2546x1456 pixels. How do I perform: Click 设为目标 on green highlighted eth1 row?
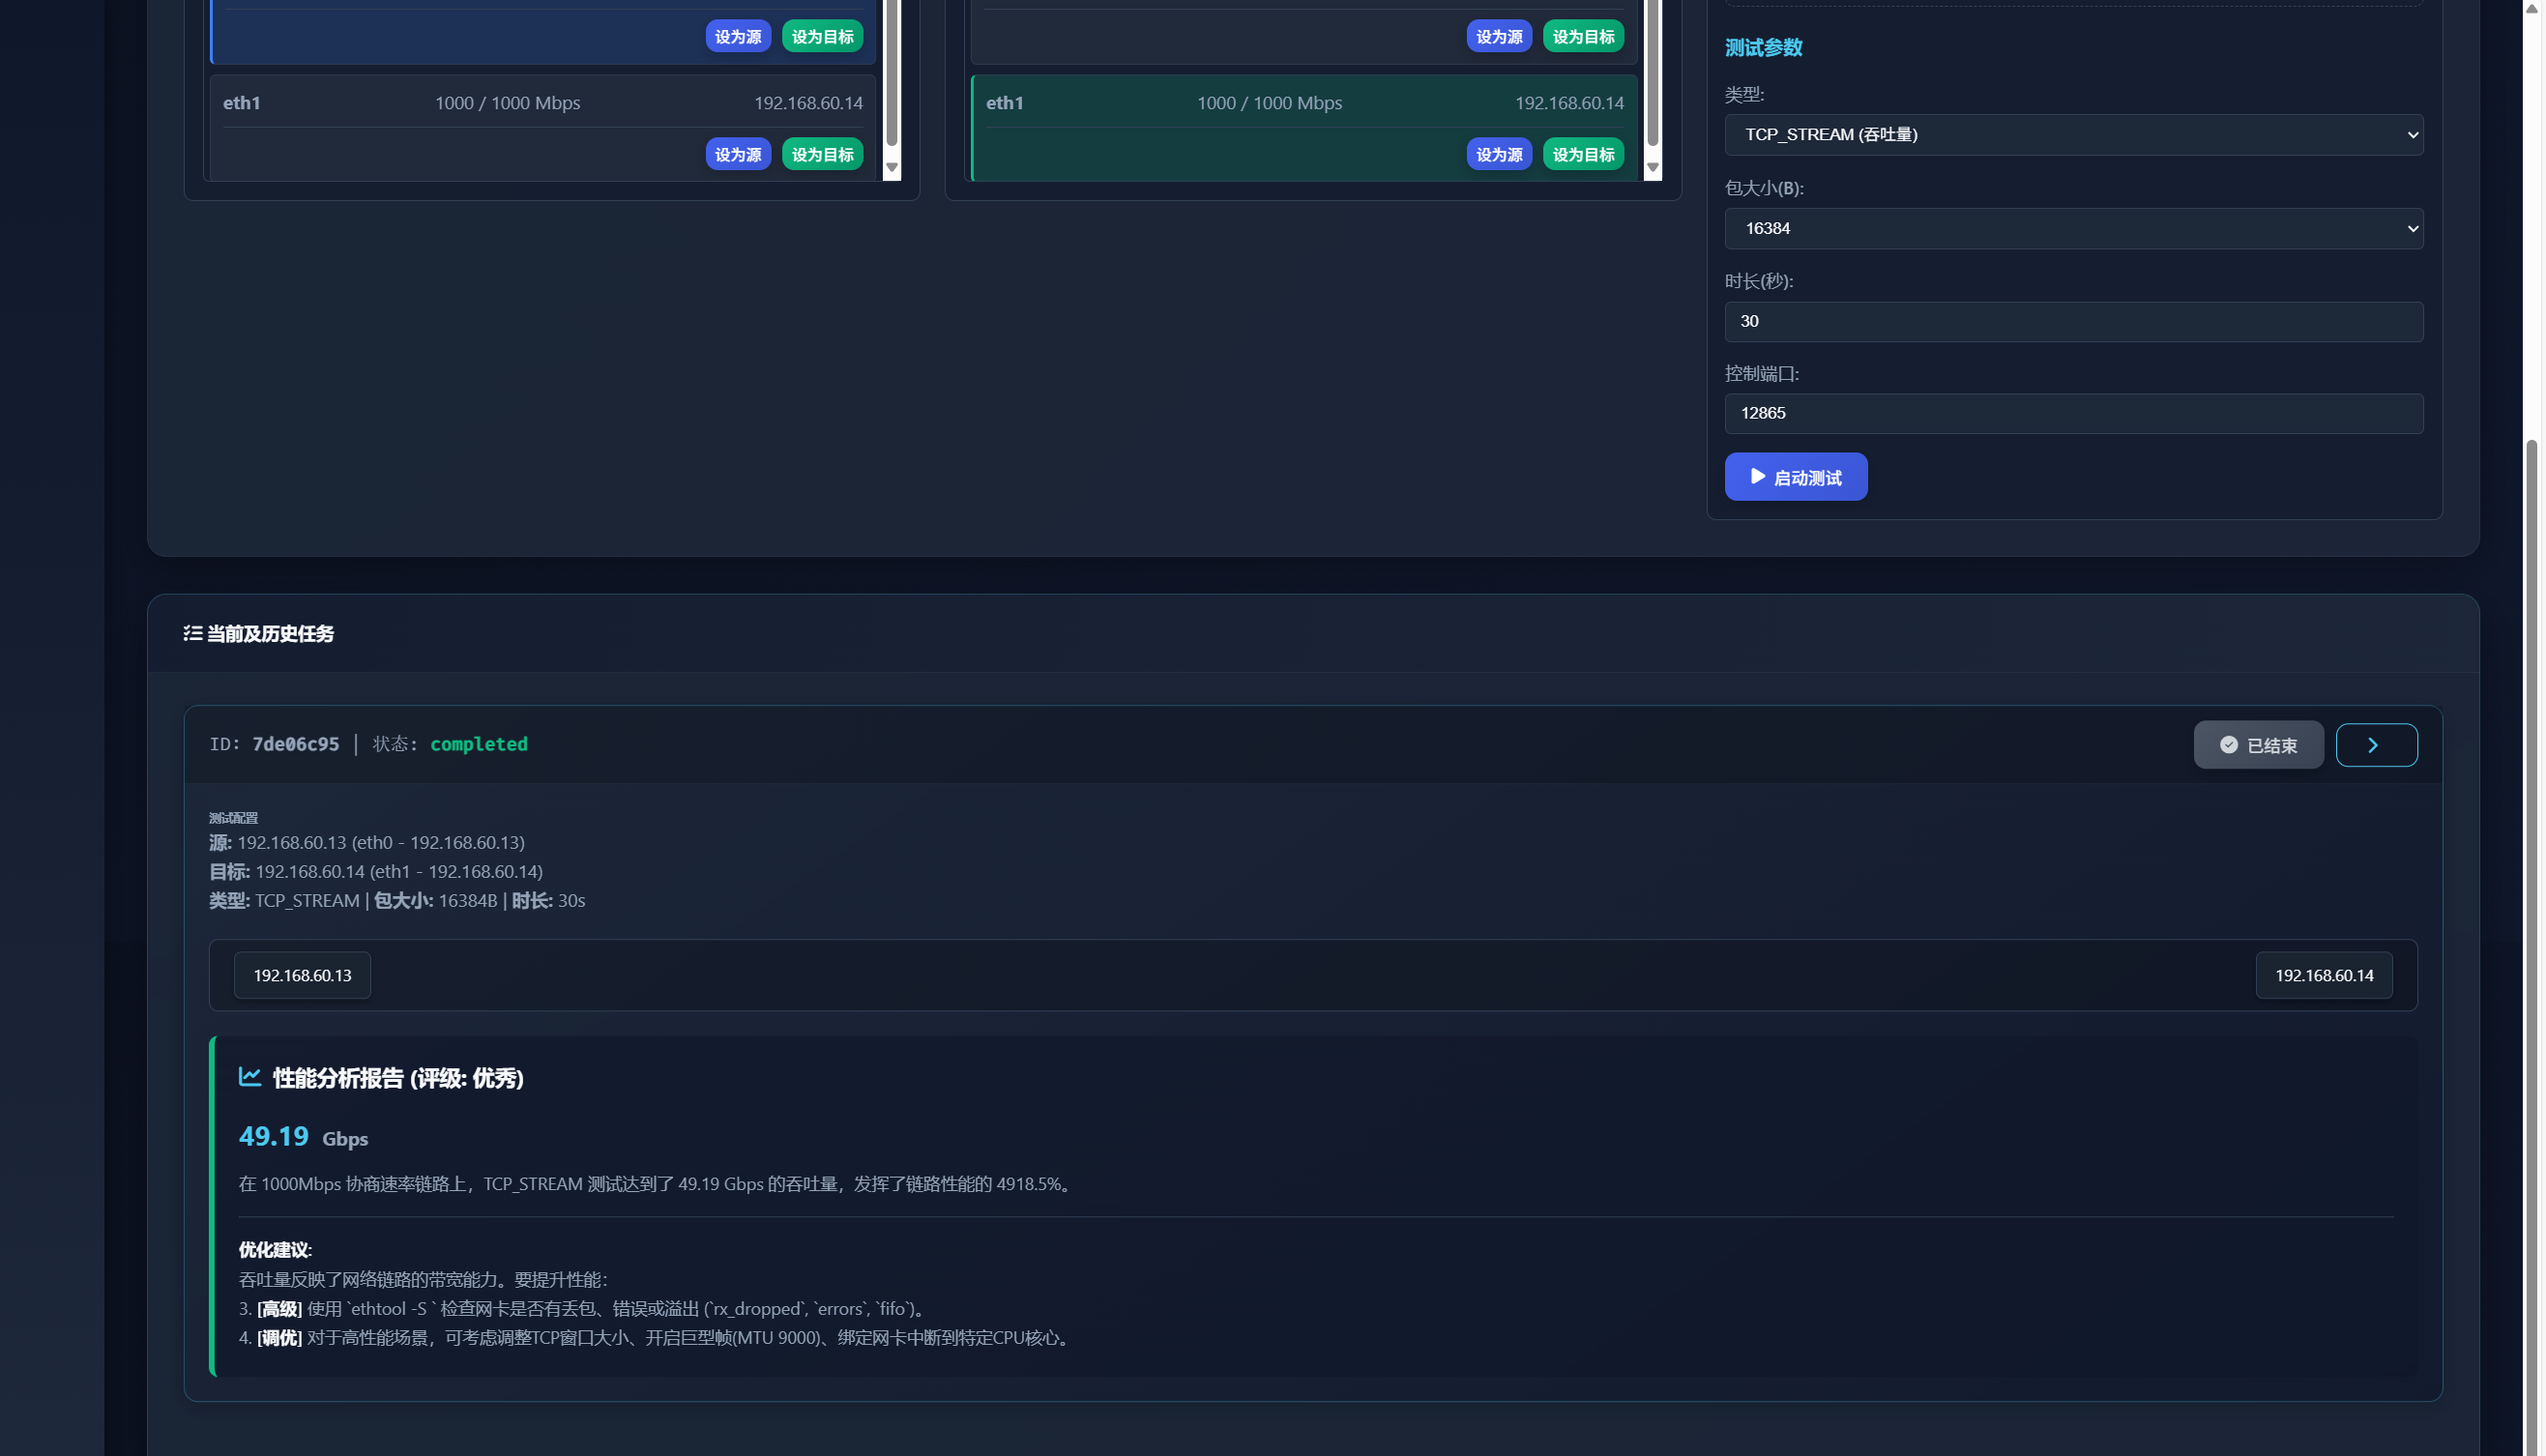pos(1582,155)
